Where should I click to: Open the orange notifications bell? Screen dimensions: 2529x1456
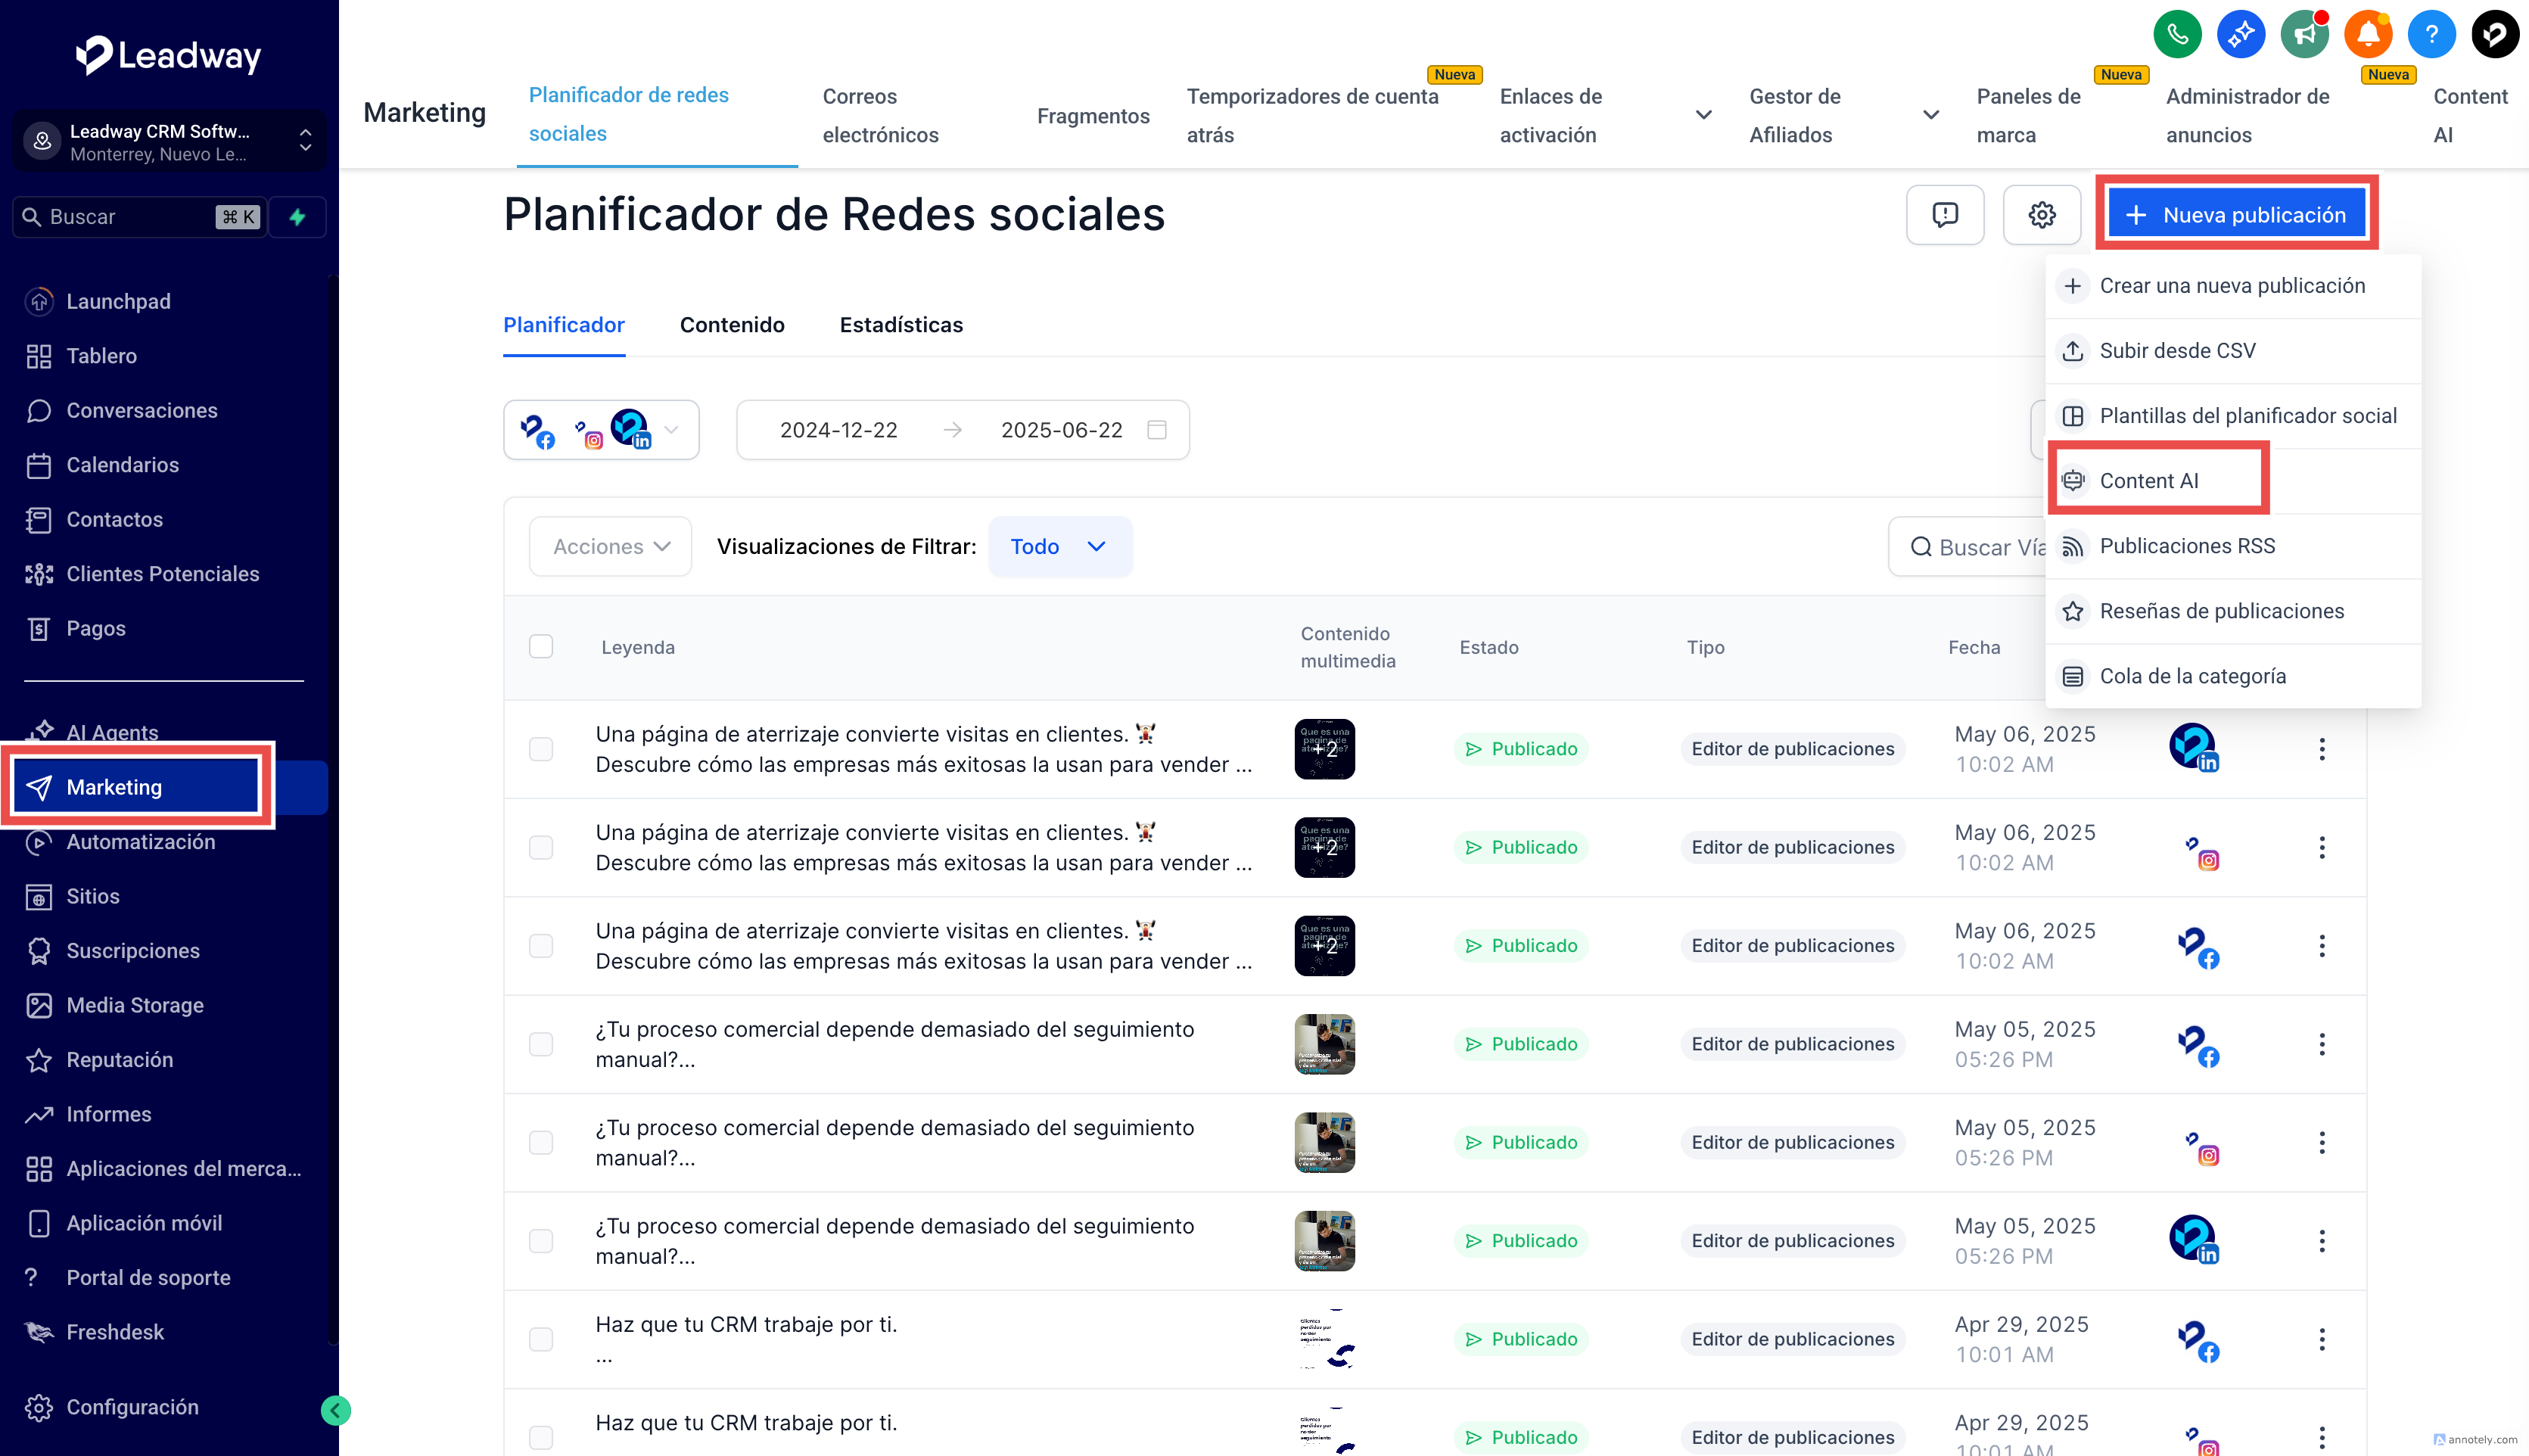pyautogui.click(x=2368, y=35)
